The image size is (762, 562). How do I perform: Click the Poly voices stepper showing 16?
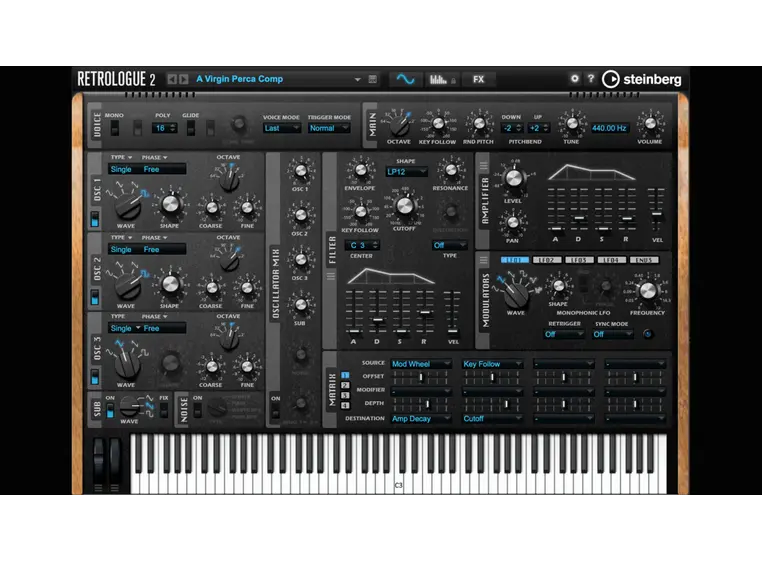pyautogui.click(x=164, y=128)
